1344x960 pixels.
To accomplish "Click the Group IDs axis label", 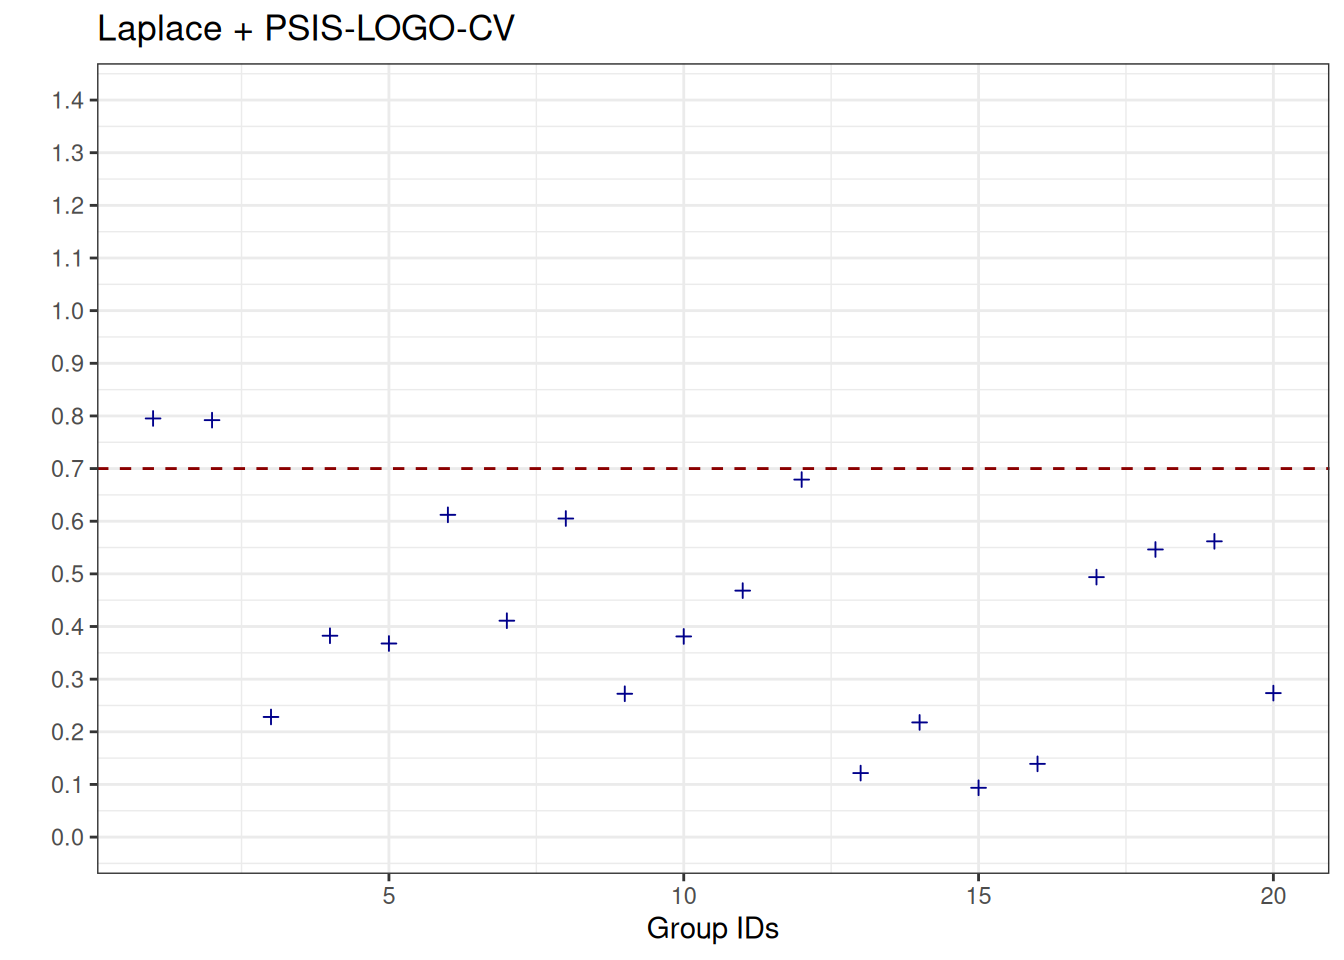I will click(x=713, y=928).
